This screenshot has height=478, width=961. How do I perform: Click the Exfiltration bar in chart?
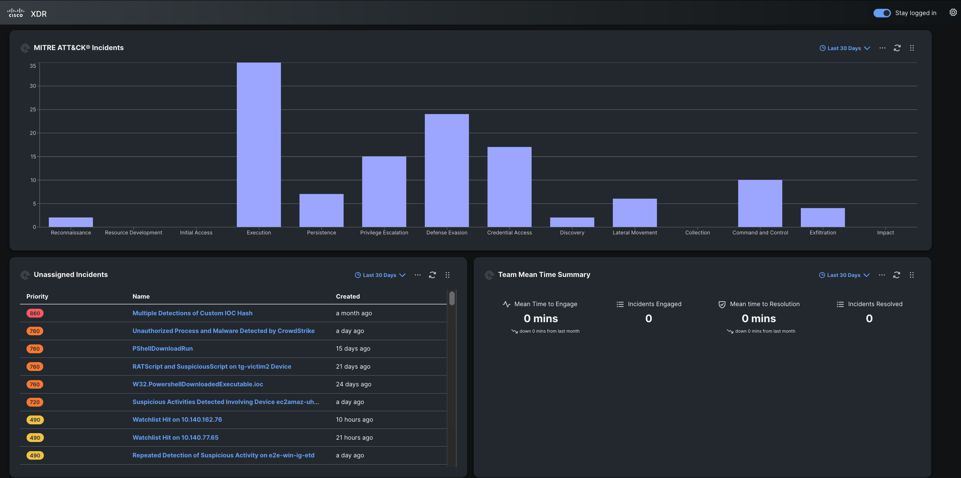pyautogui.click(x=822, y=218)
